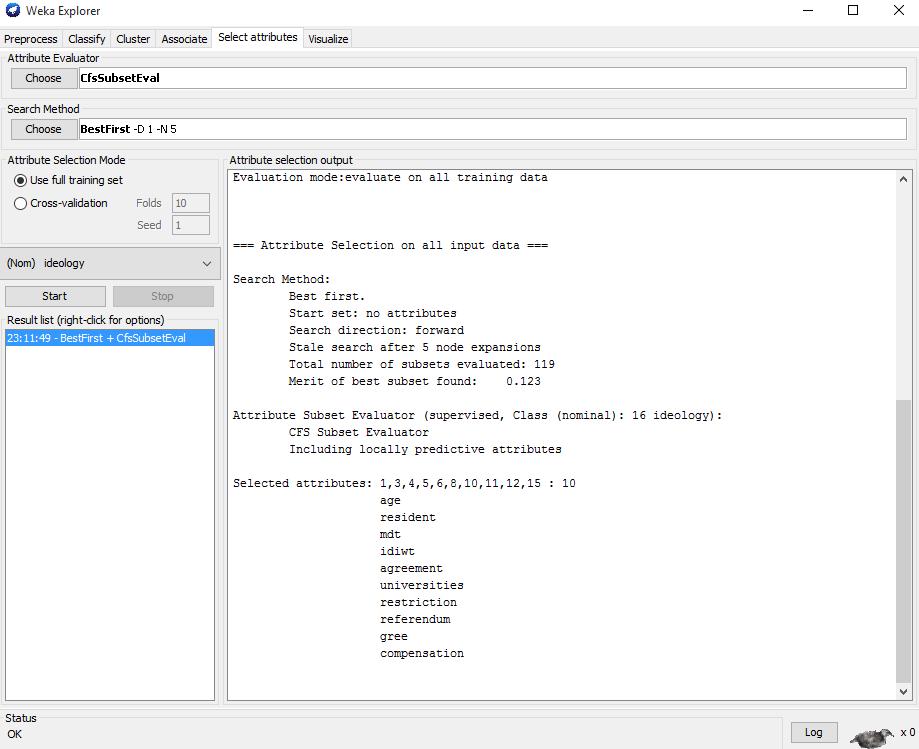Click the Weka Explorer title bar logo
The height and width of the screenshot is (749, 919).
[x=12, y=10]
